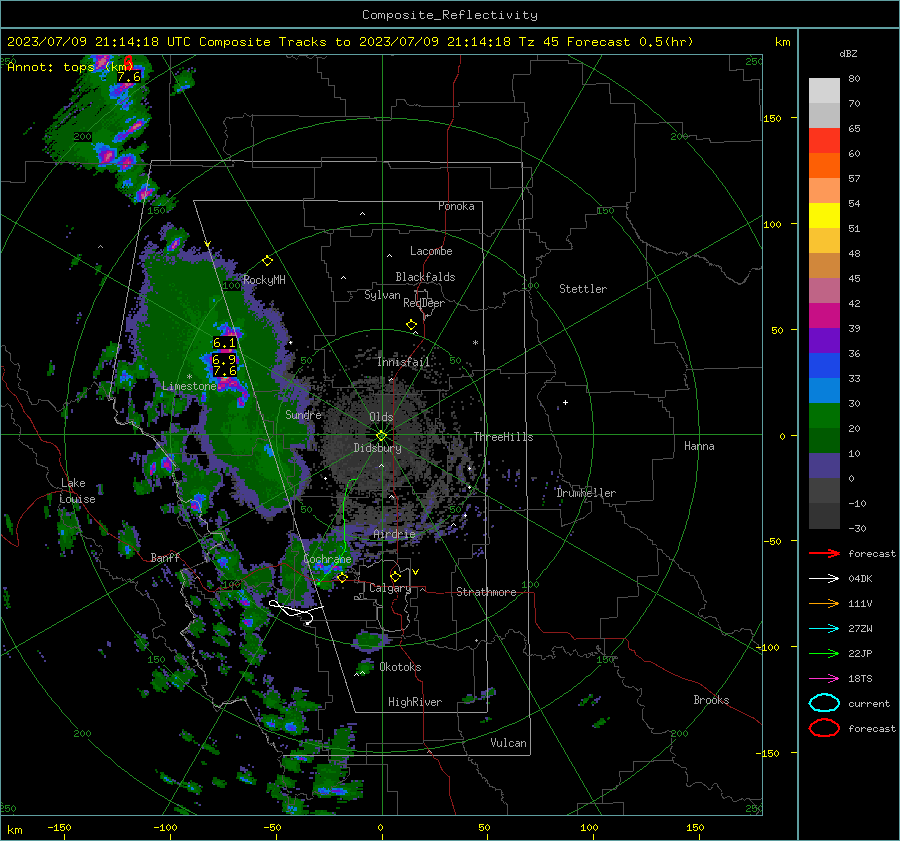The width and height of the screenshot is (900, 841).
Task: Click the Vulcan city label
Action: pos(508,743)
